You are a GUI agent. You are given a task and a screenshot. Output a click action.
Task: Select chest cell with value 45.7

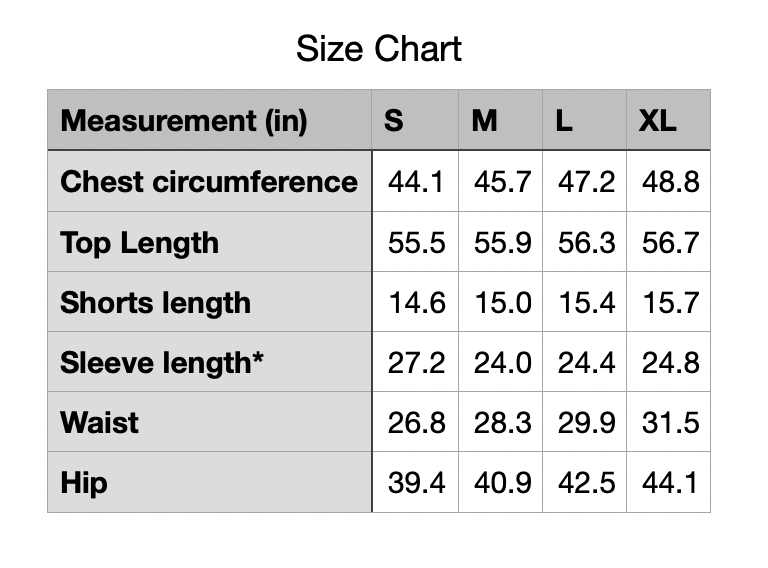coord(500,181)
